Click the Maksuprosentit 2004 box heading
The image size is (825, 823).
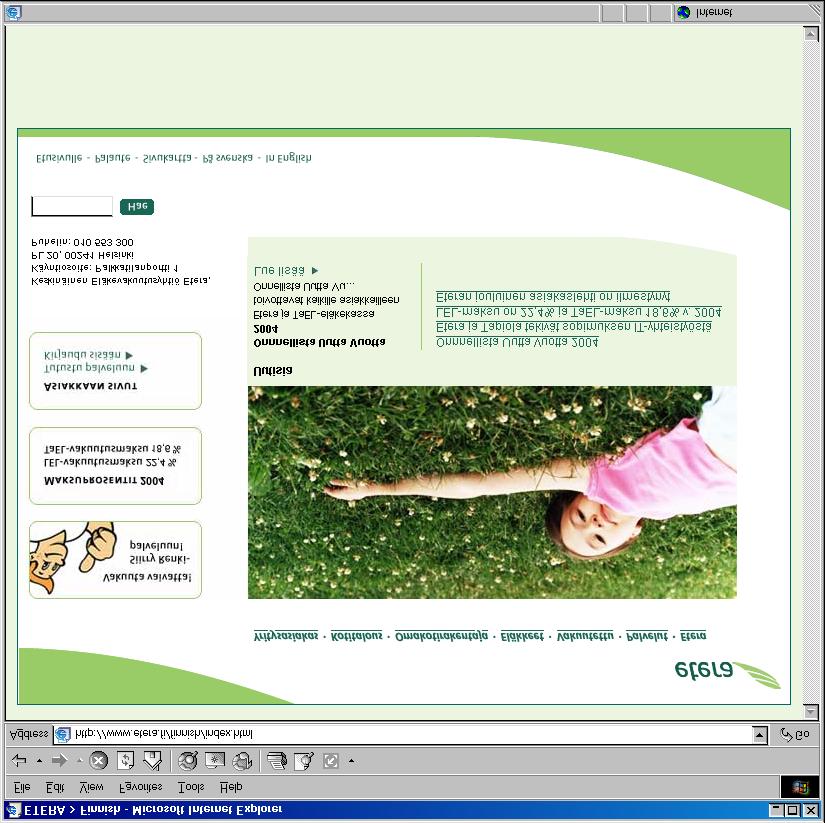click(104, 480)
